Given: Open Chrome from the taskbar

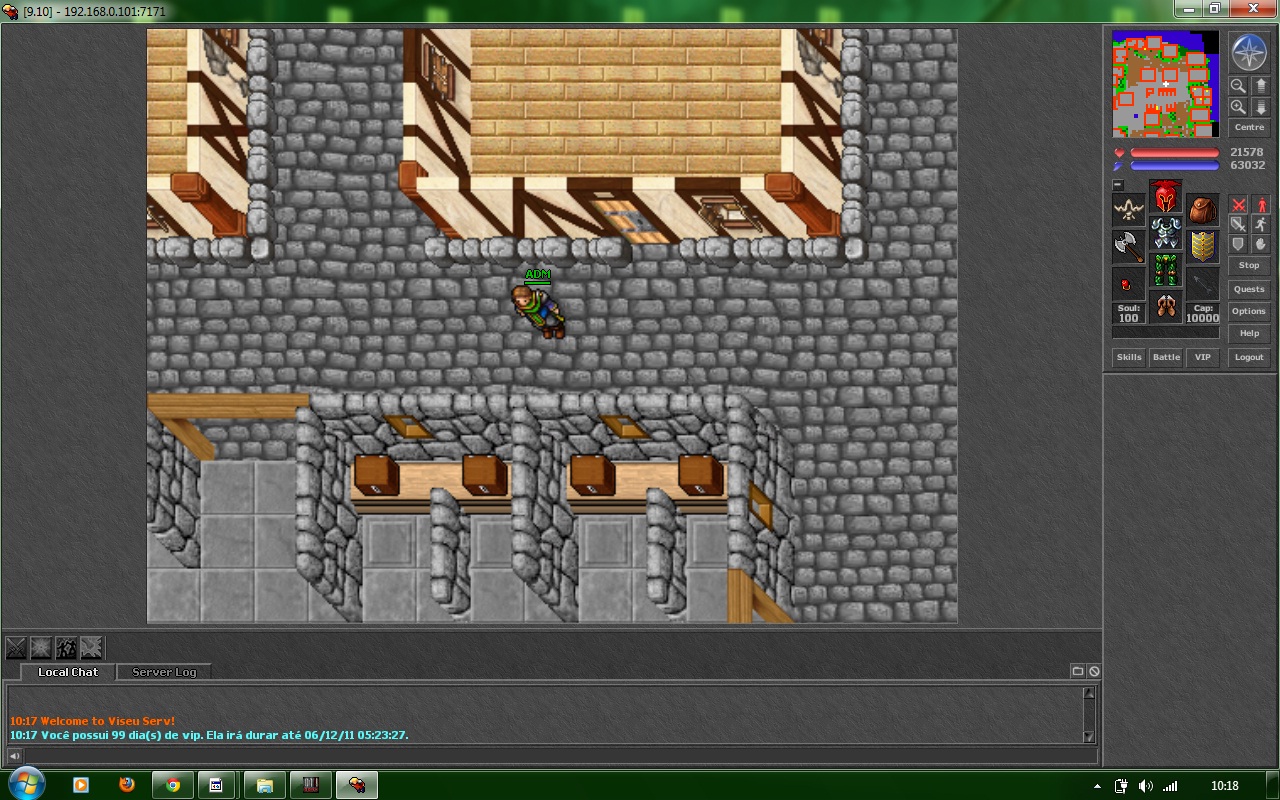Looking at the screenshot, I should click(172, 785).
